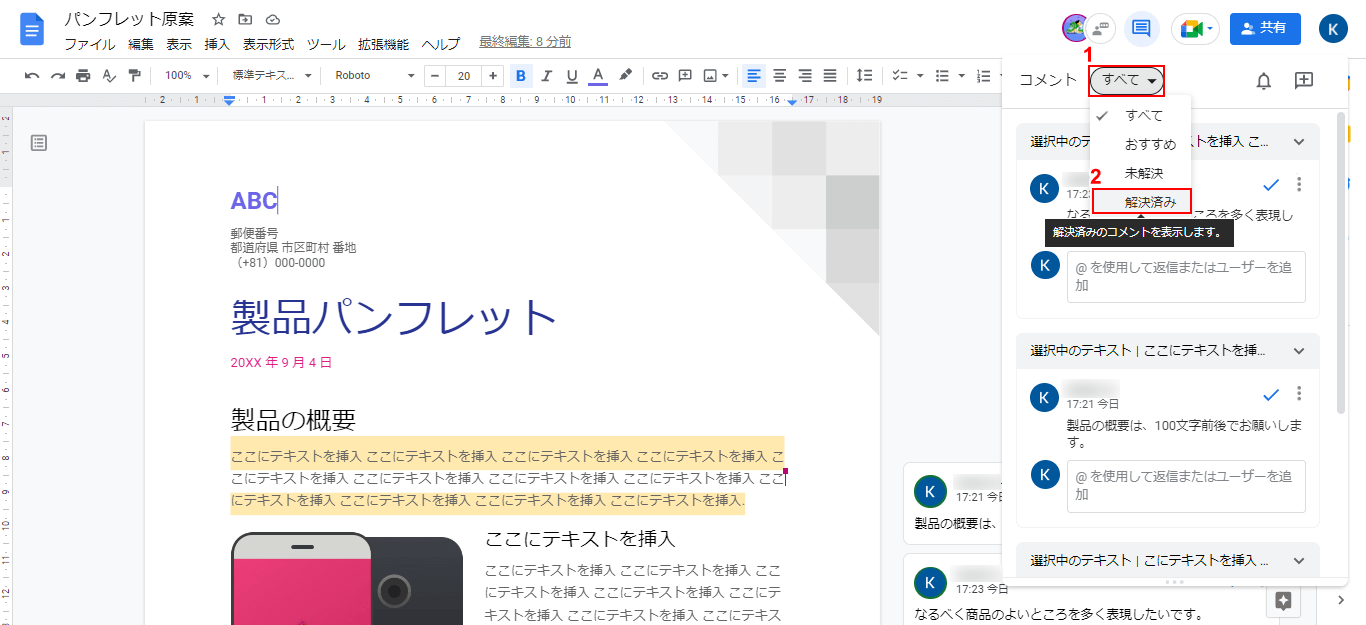Align text to the right

pyautogui.click(x=805, y=75)
